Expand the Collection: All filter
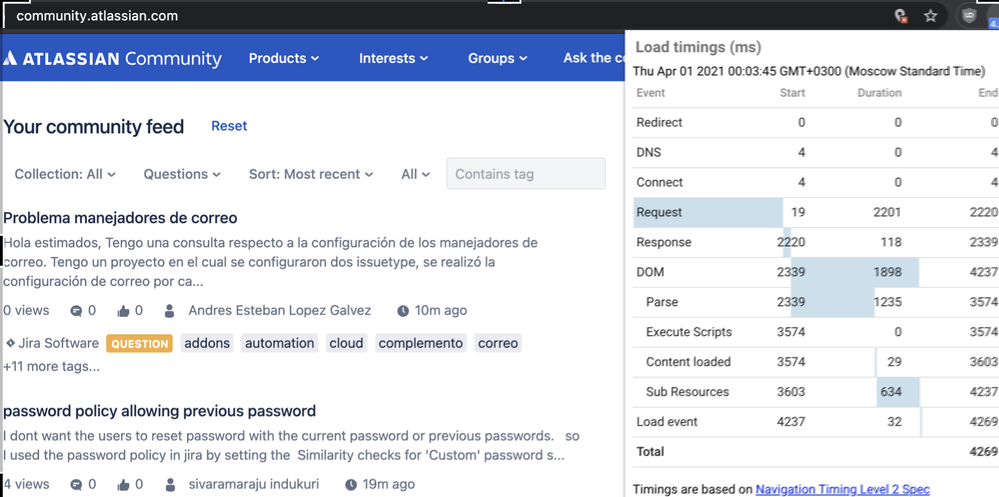The height and width of the screenshot is (497, 999). coord(65,174)
